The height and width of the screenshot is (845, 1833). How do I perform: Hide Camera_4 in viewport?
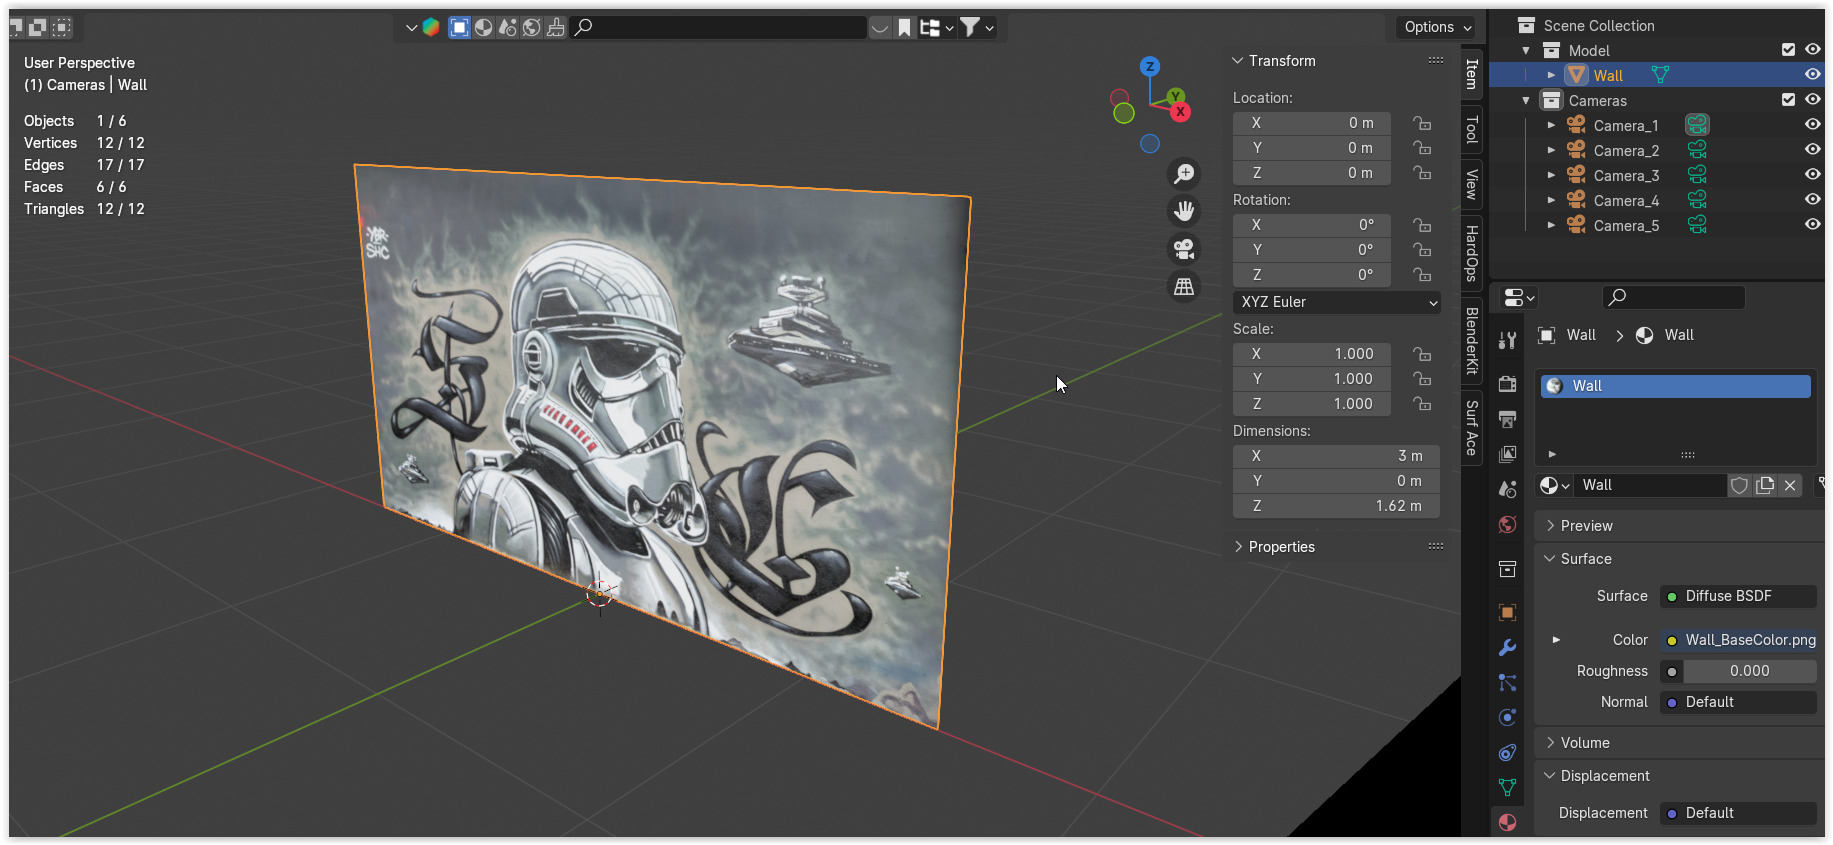coord(1812,199)
